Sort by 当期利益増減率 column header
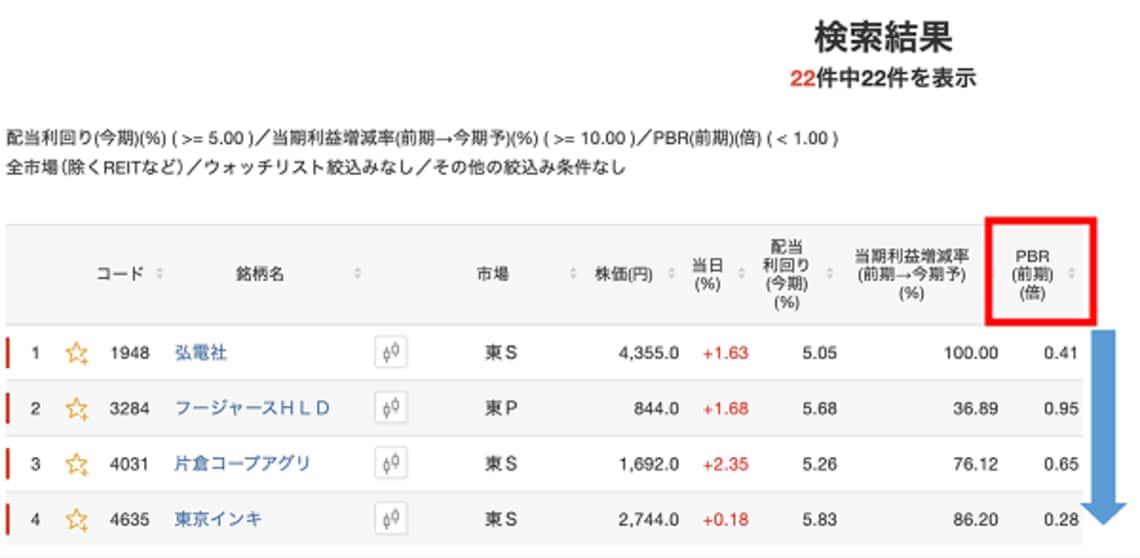This screenshot has height=558, width=1140. [910, 274]
